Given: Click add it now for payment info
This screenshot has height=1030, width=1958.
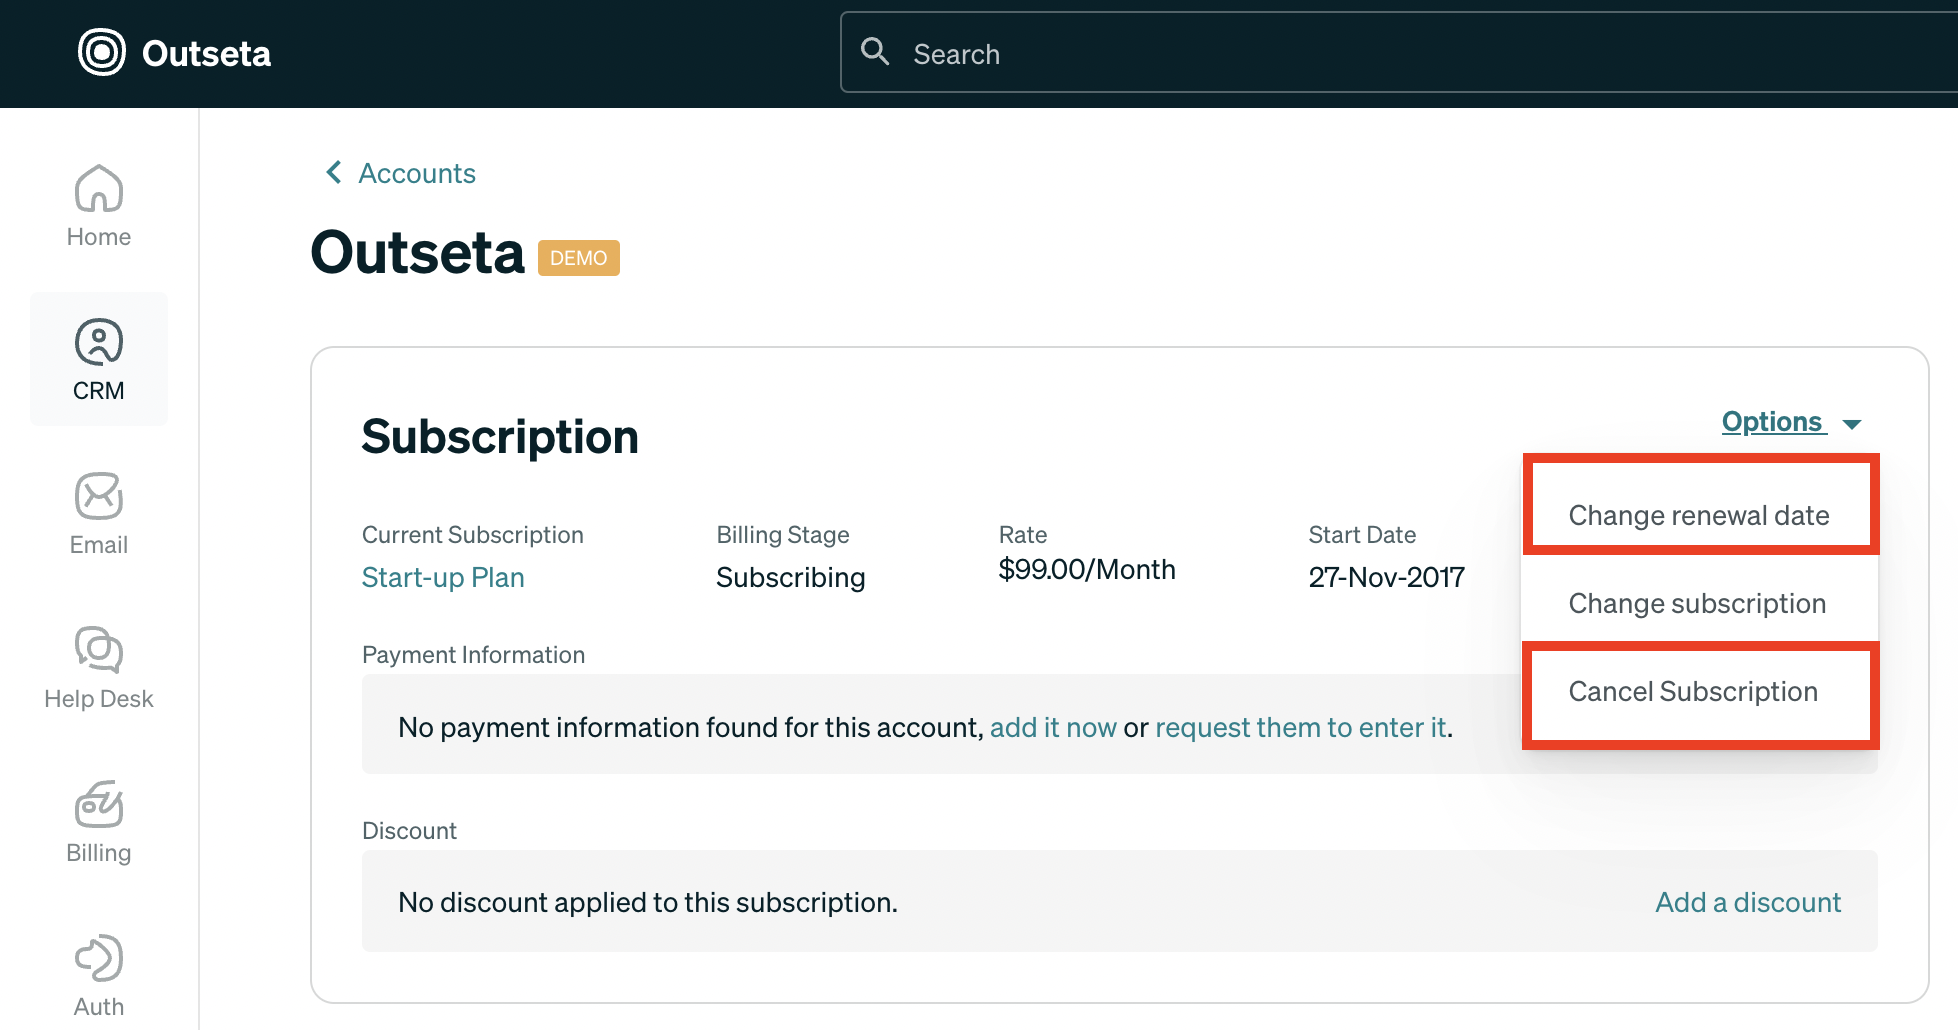Looking at the screenshot, I should point(1053,727).
